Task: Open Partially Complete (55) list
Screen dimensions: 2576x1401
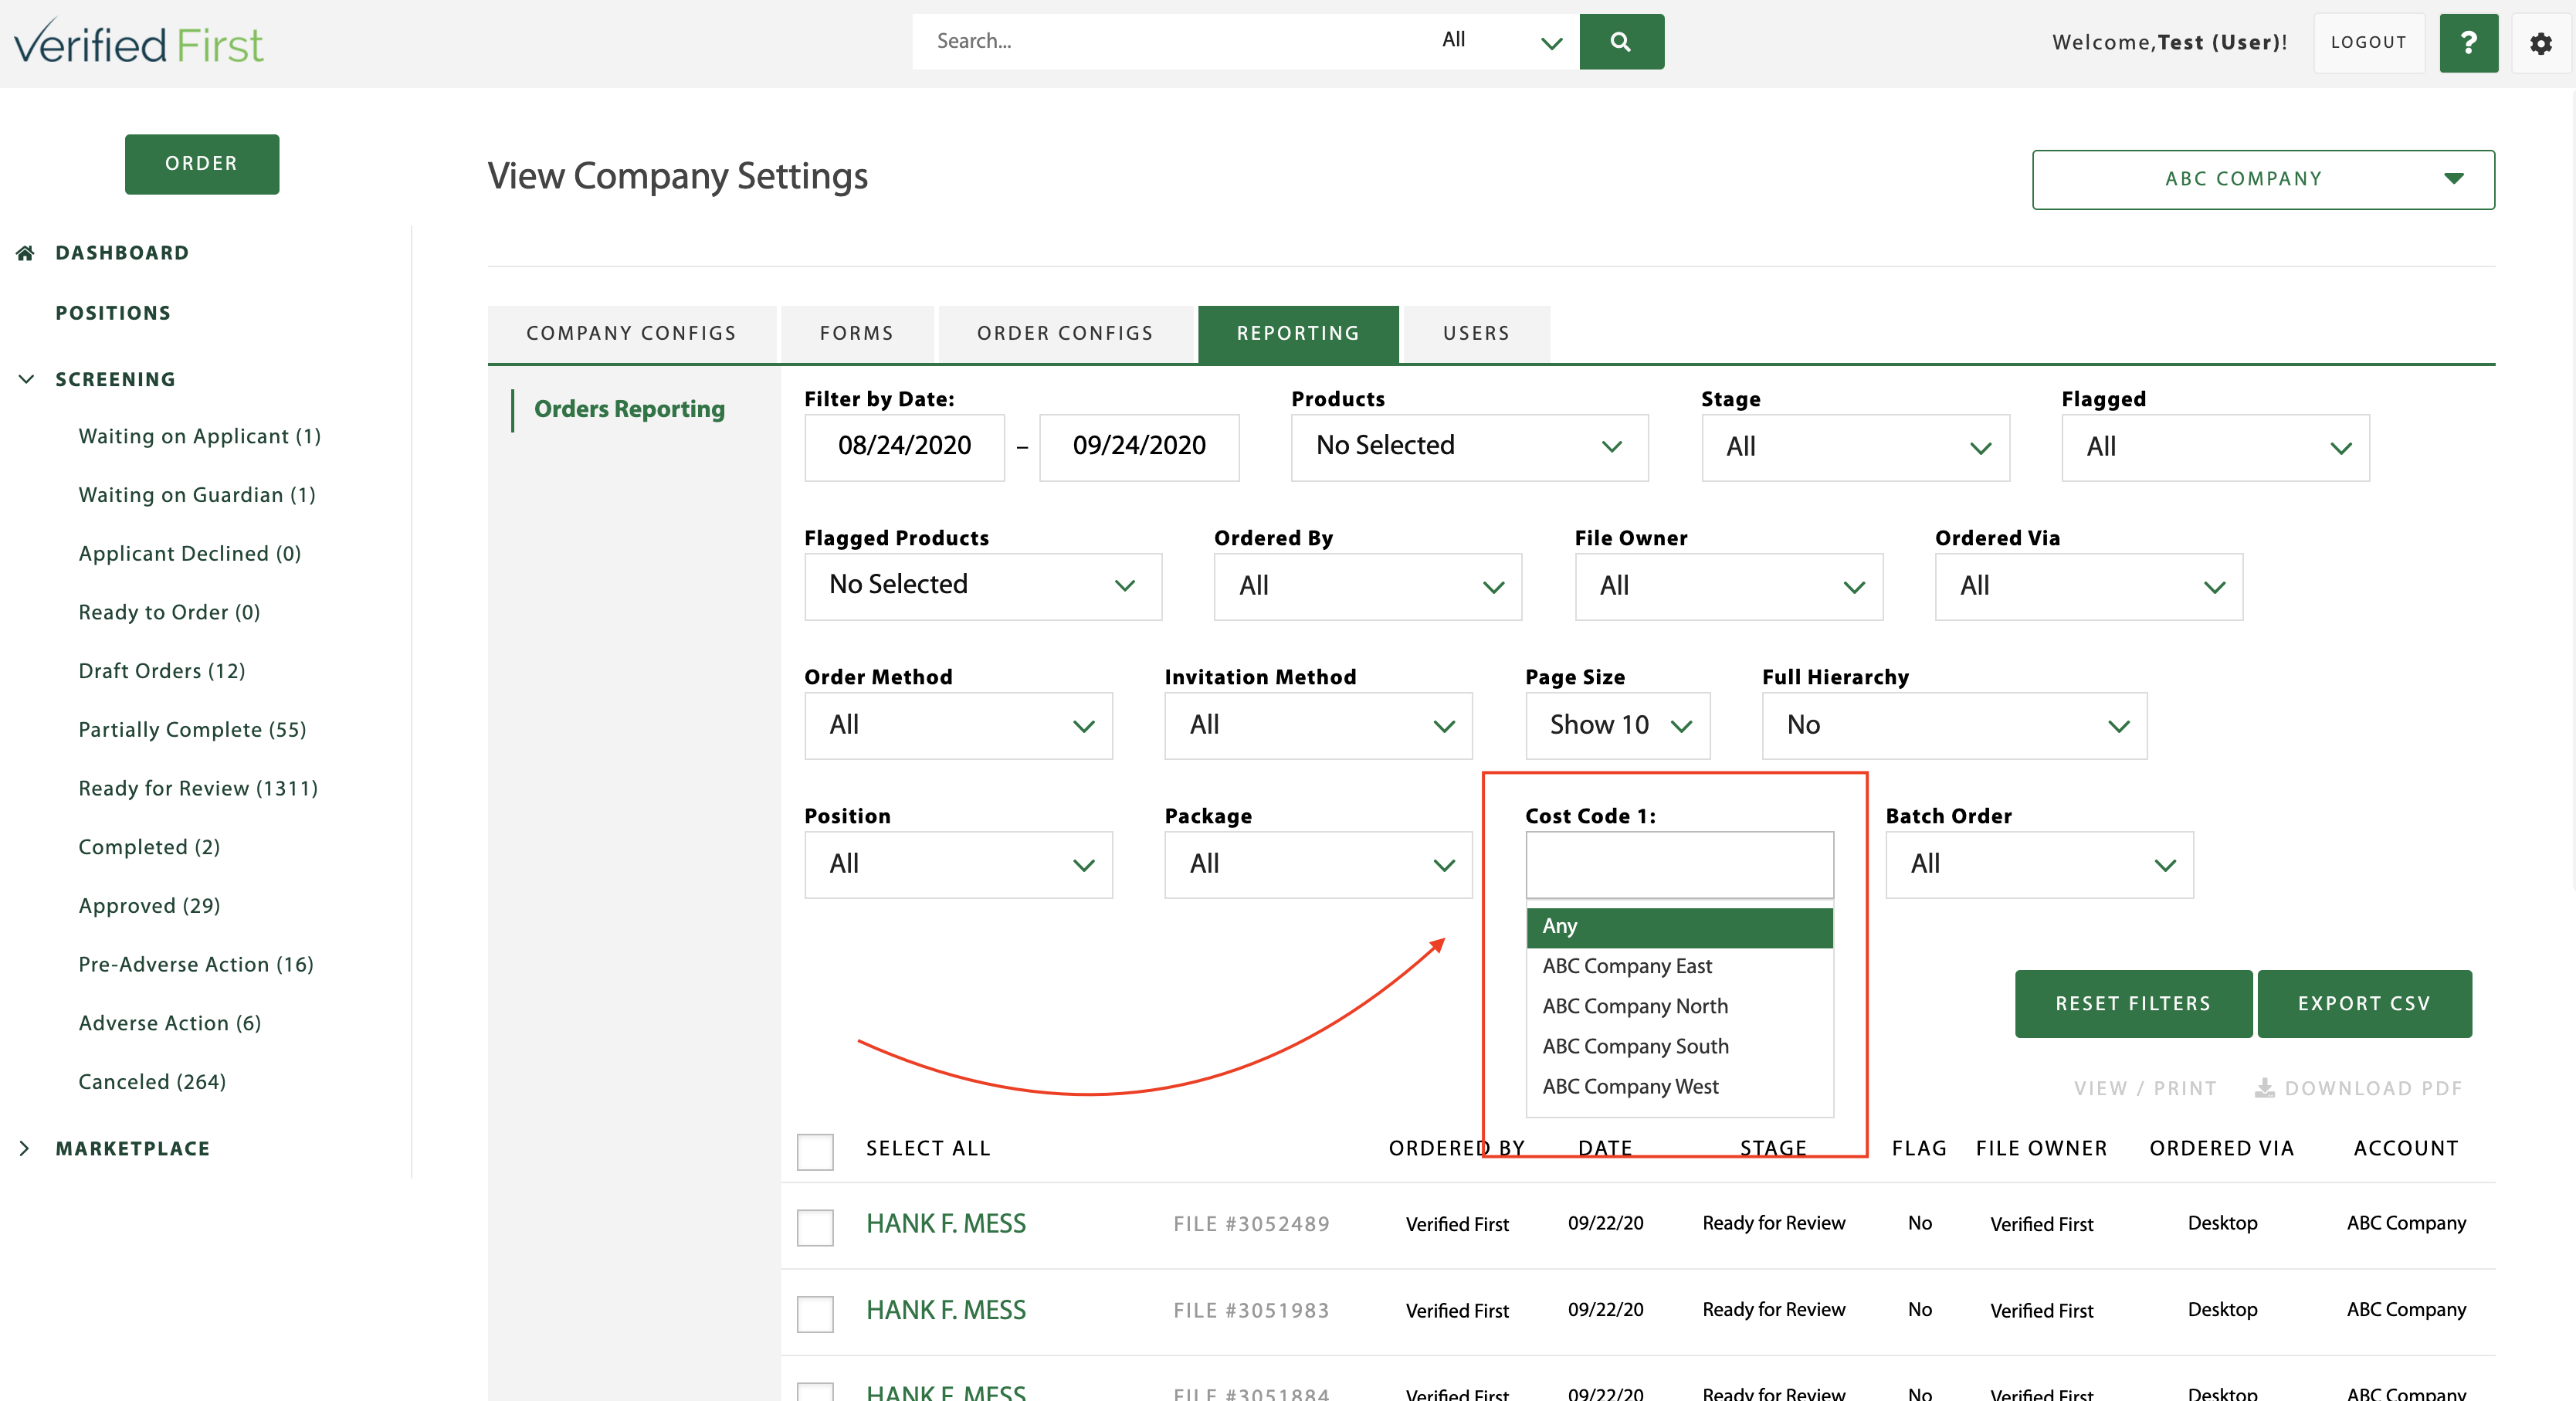Action: tap(192, 730)
